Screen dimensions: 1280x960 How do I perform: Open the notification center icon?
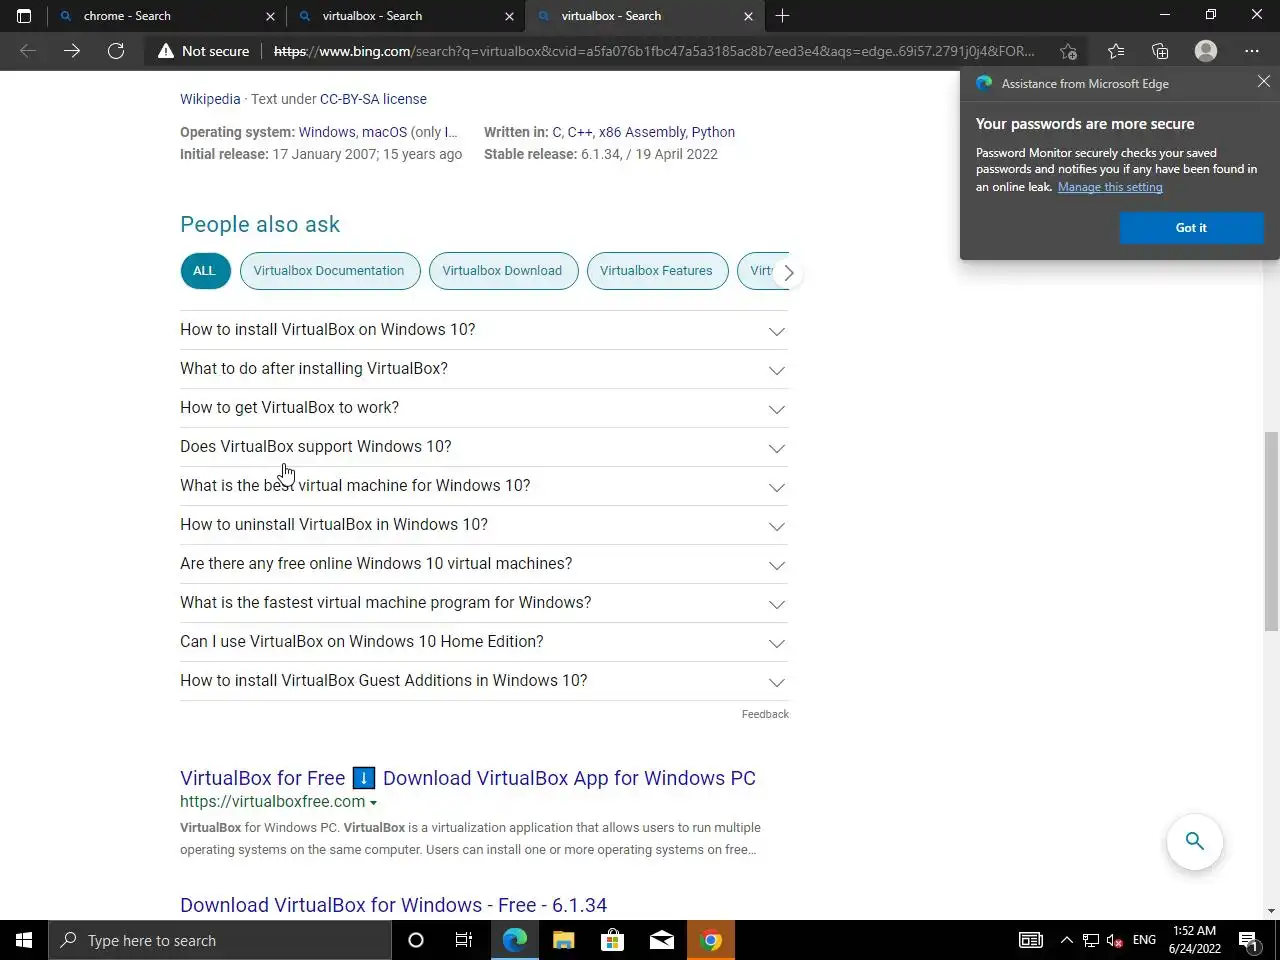1249,940
